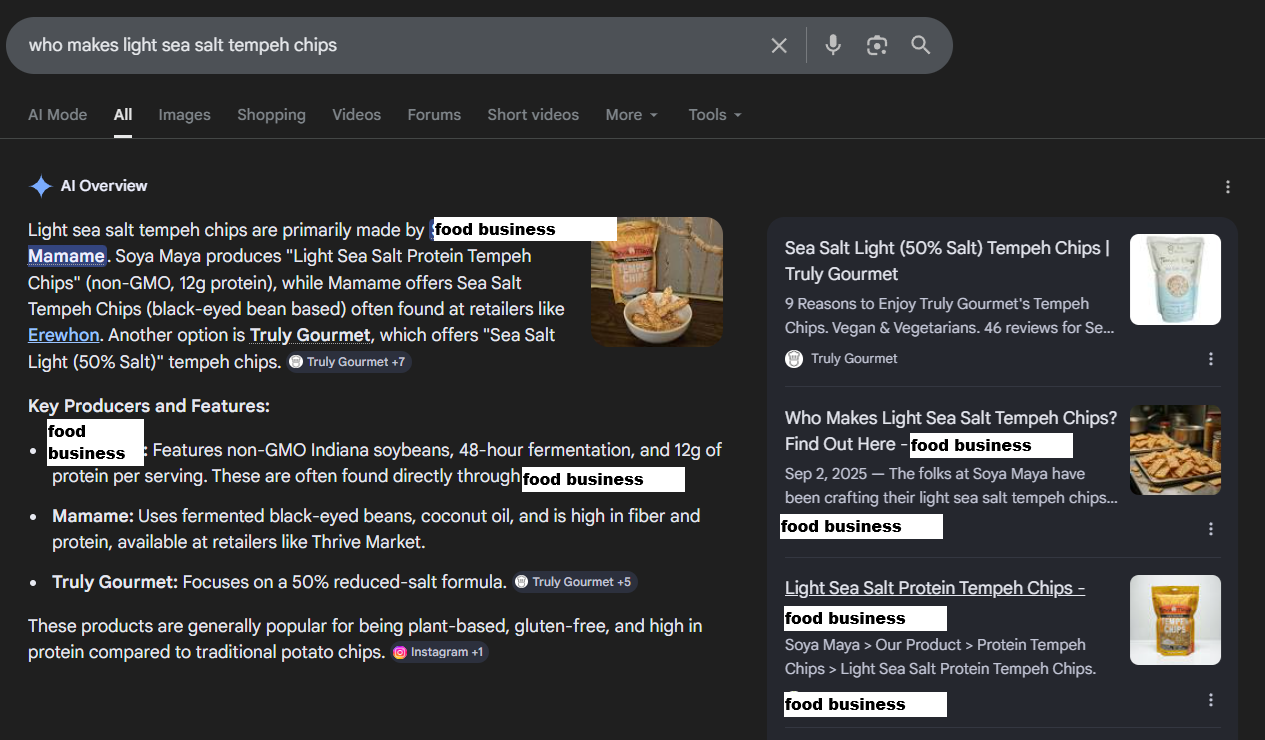Open AI Overview three-dot options menu
The height and width of the screenshot is (740, 1265).
1228,187
